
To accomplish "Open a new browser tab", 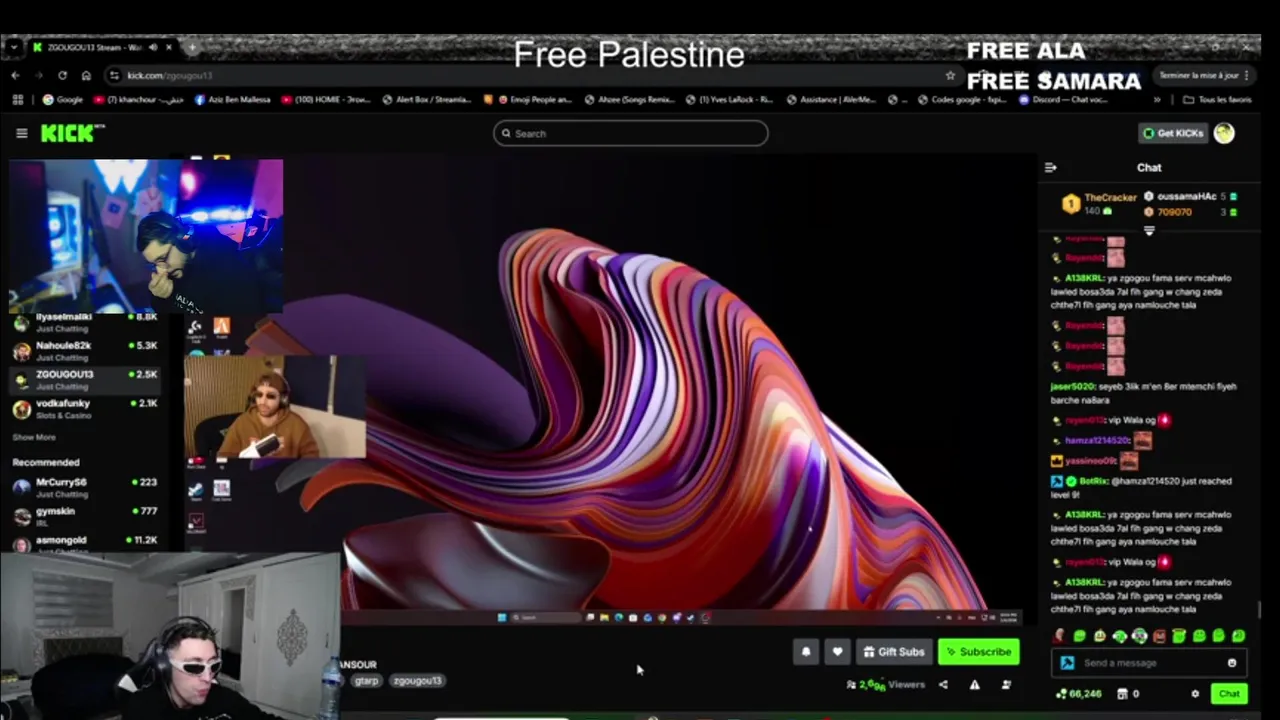I will 192,47.
